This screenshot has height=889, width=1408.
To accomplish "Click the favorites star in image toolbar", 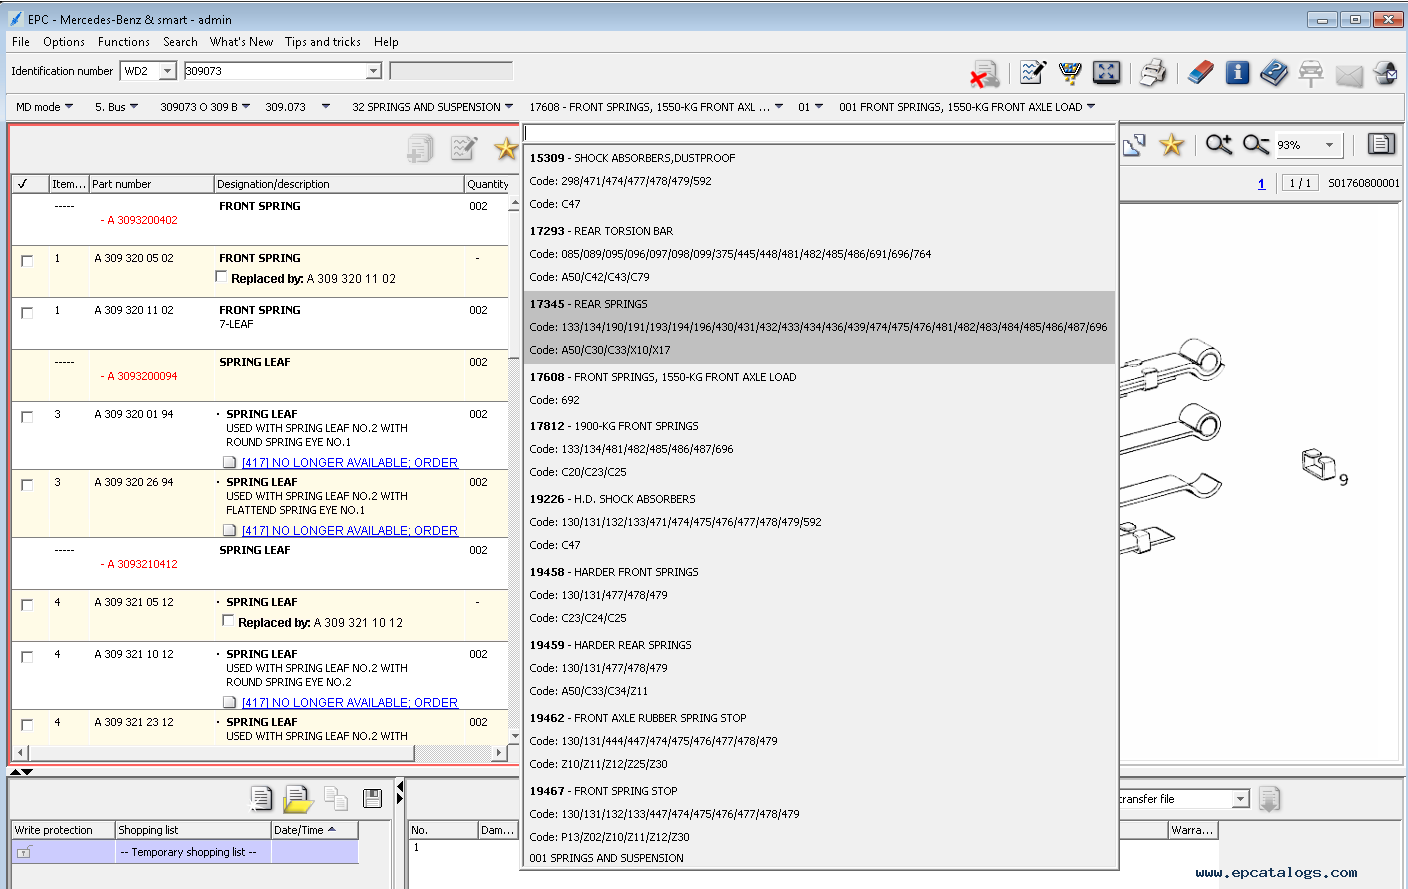I will pos(1171,145).
